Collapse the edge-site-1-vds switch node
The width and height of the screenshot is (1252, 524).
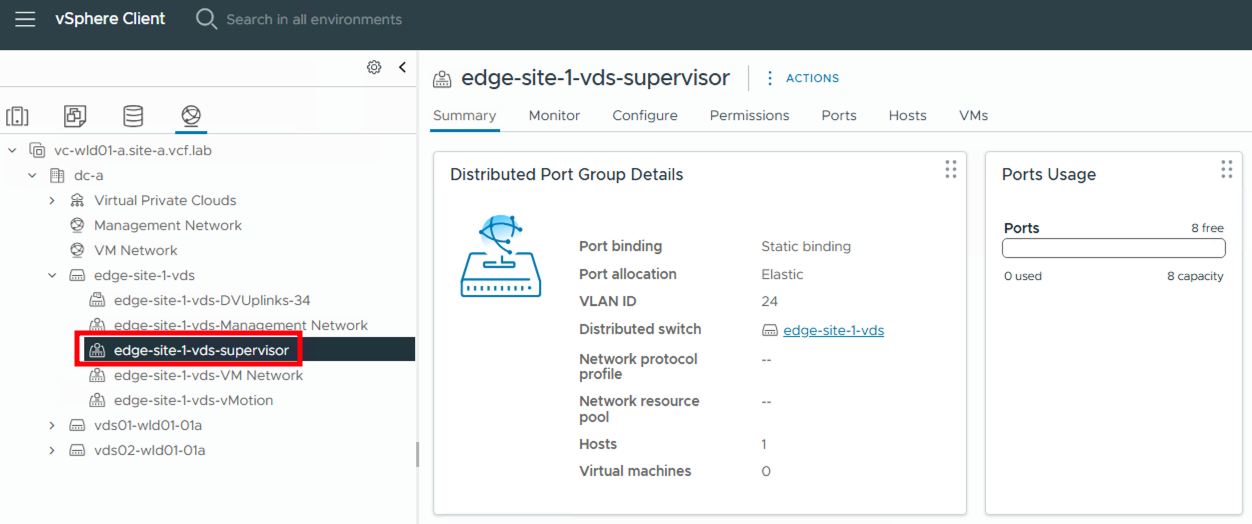[x=52, y=276]
